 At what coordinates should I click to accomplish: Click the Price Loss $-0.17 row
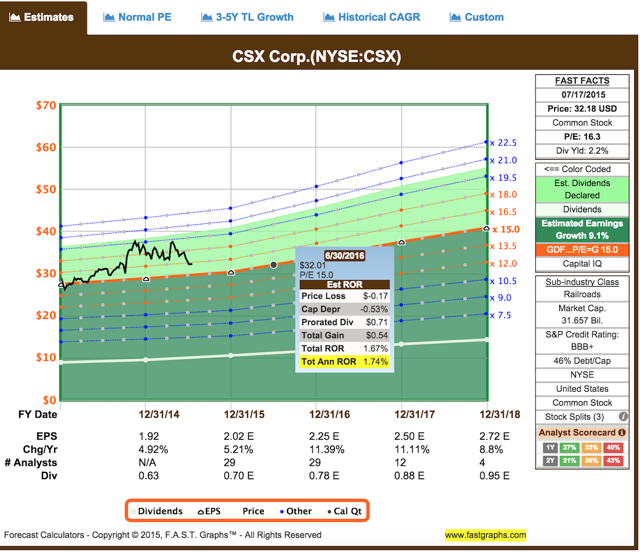click(344, 296)
